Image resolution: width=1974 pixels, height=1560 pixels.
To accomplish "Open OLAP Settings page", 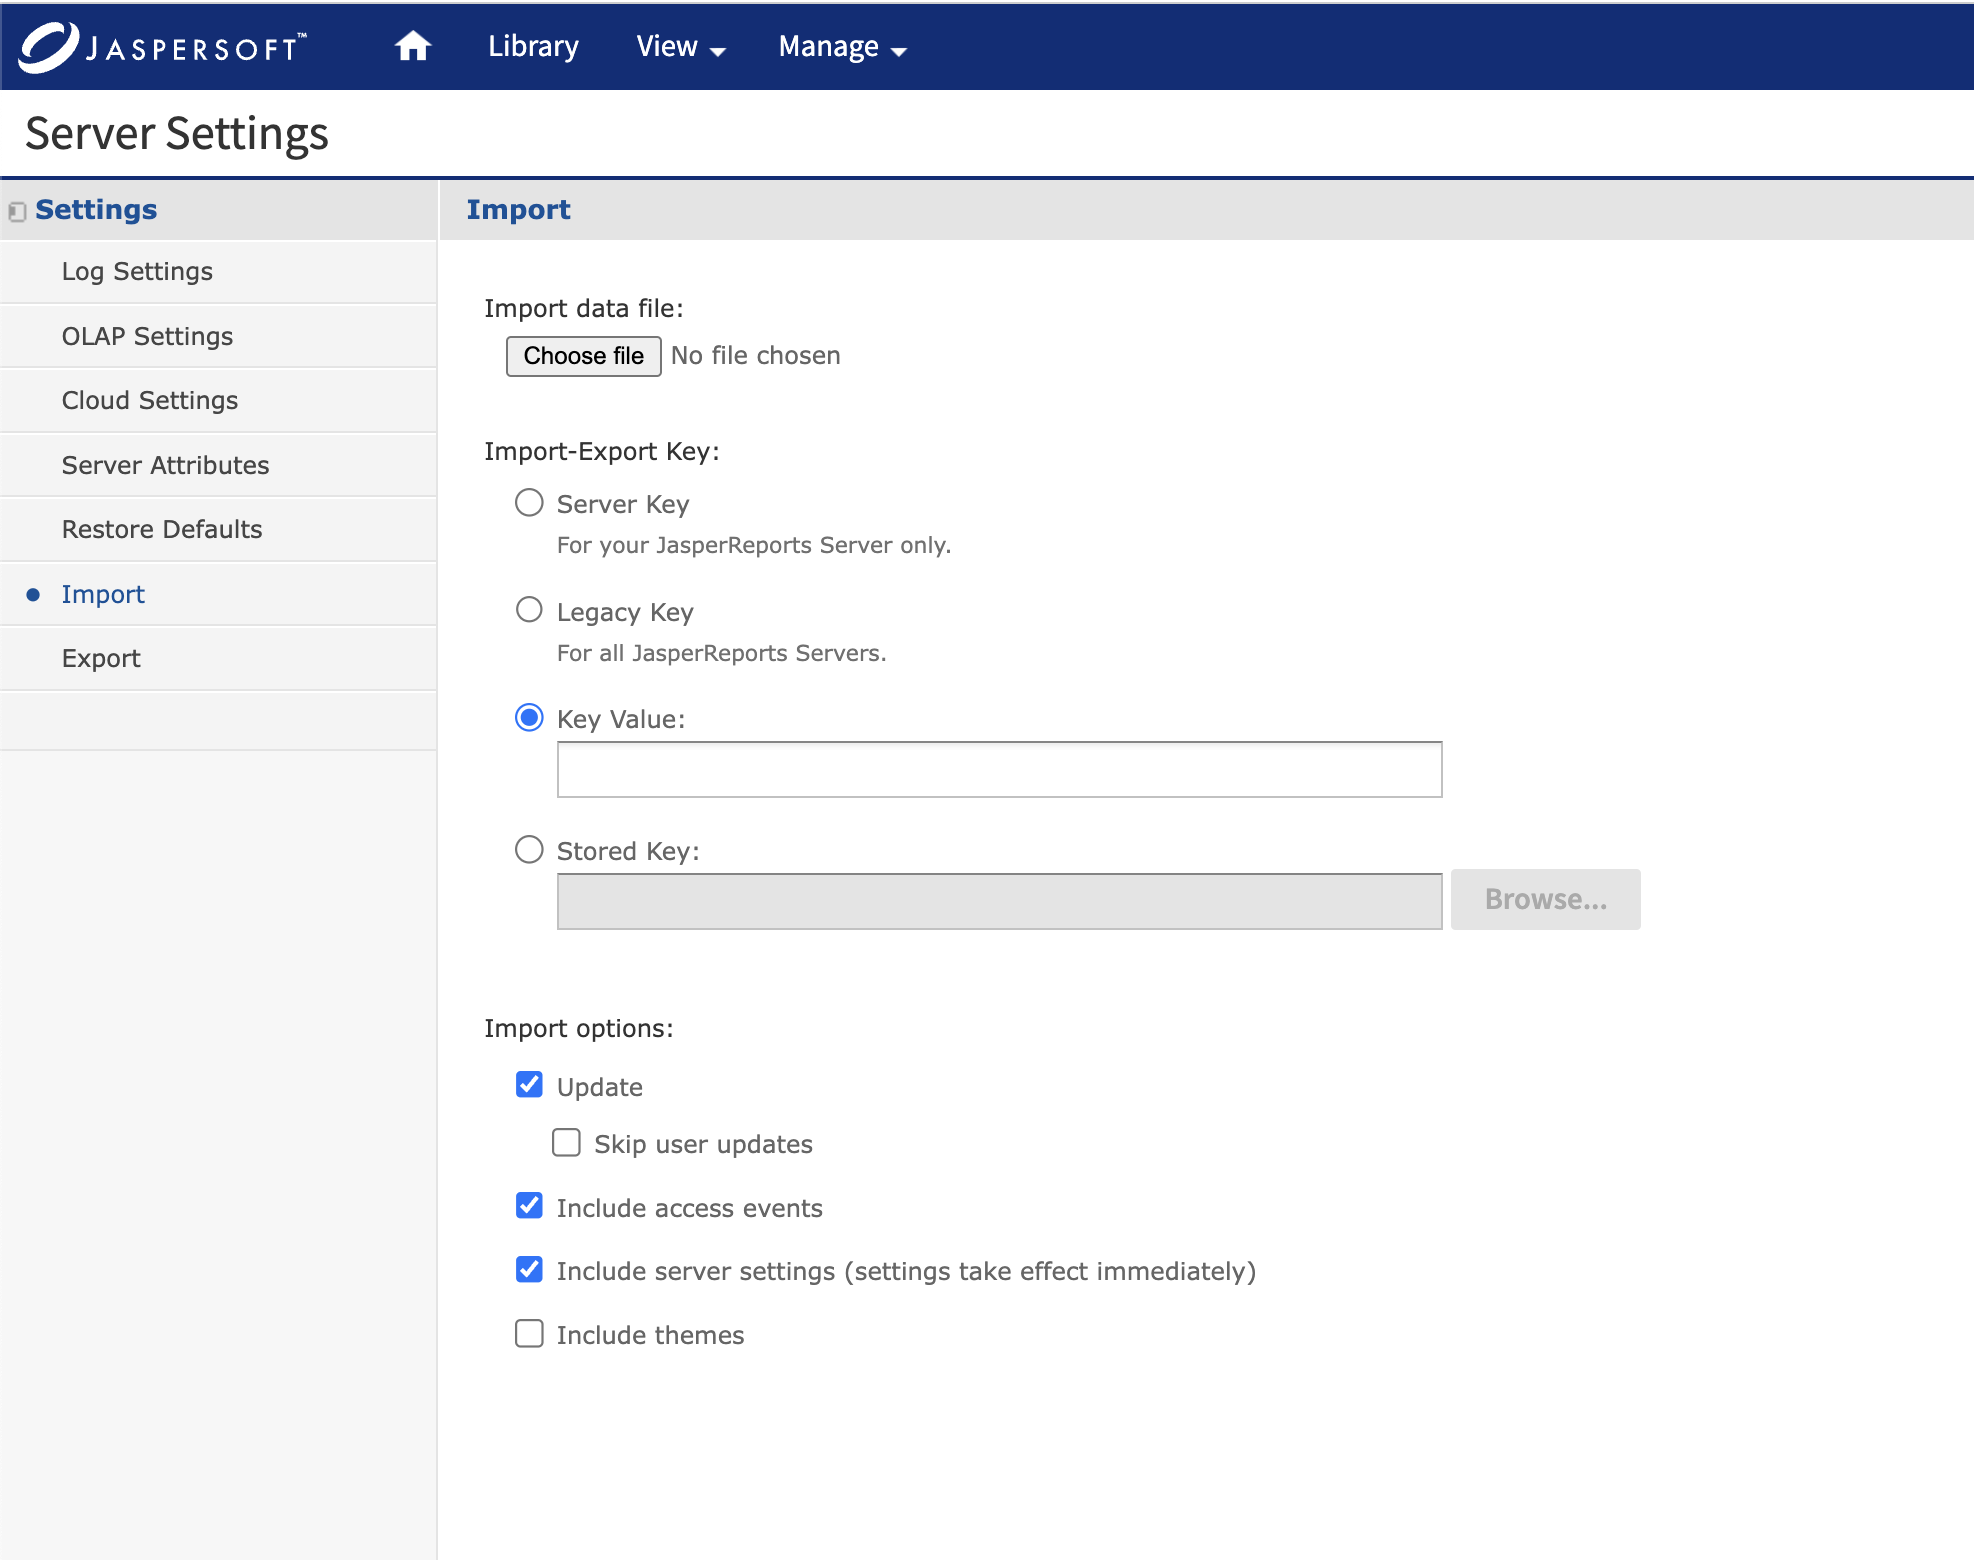I will (x=147, y=336).
